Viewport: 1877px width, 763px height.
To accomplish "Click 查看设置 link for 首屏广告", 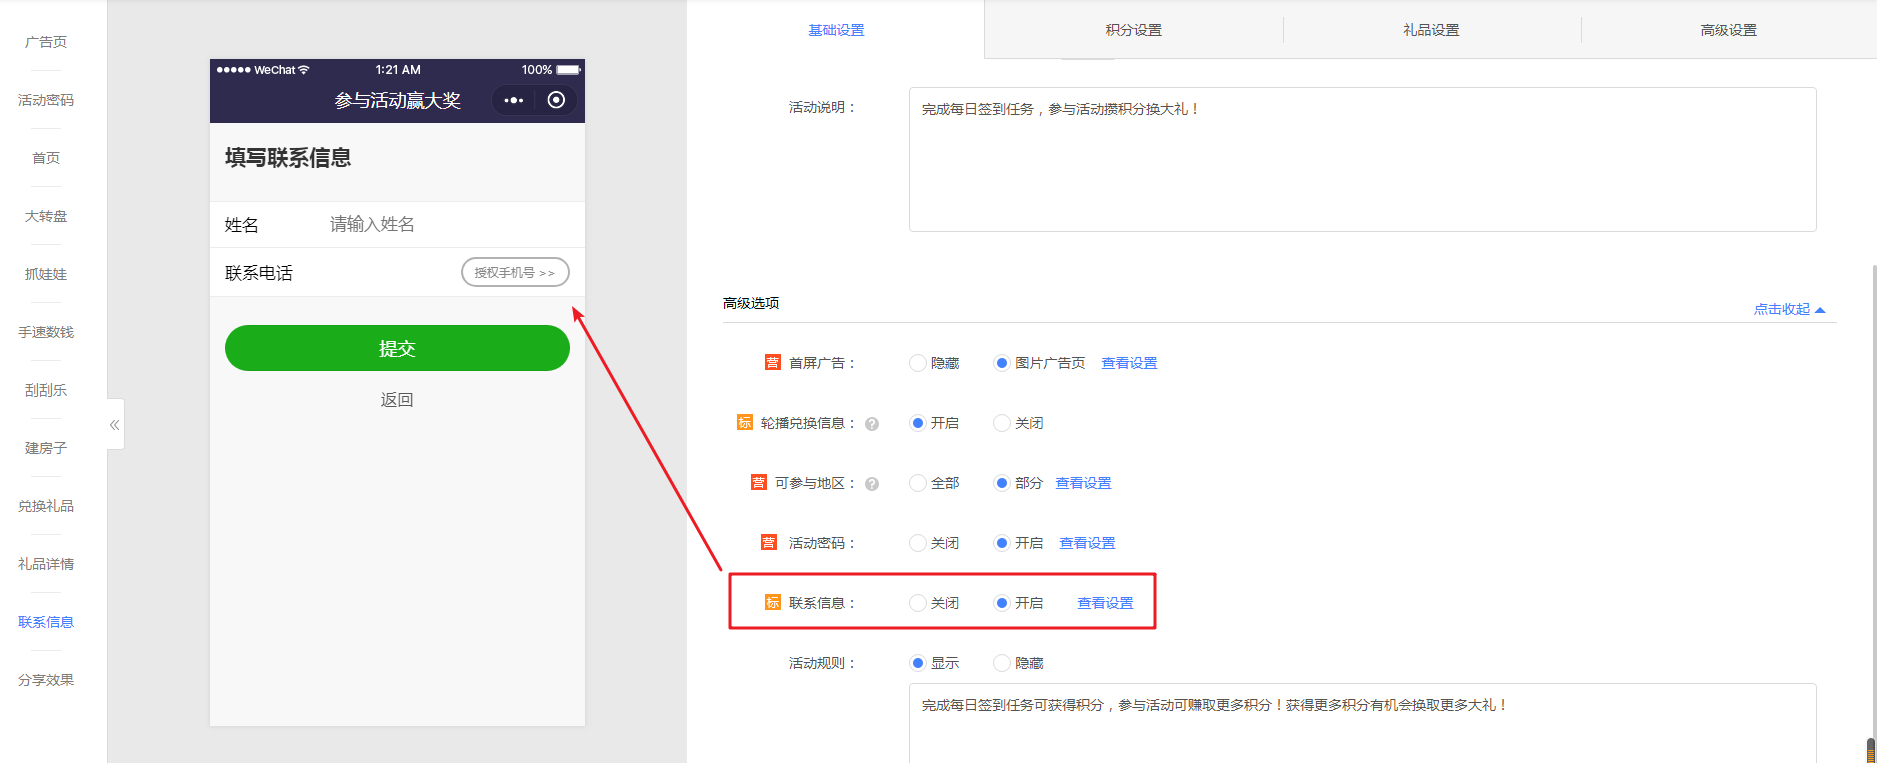I will tap(1129, 363).
